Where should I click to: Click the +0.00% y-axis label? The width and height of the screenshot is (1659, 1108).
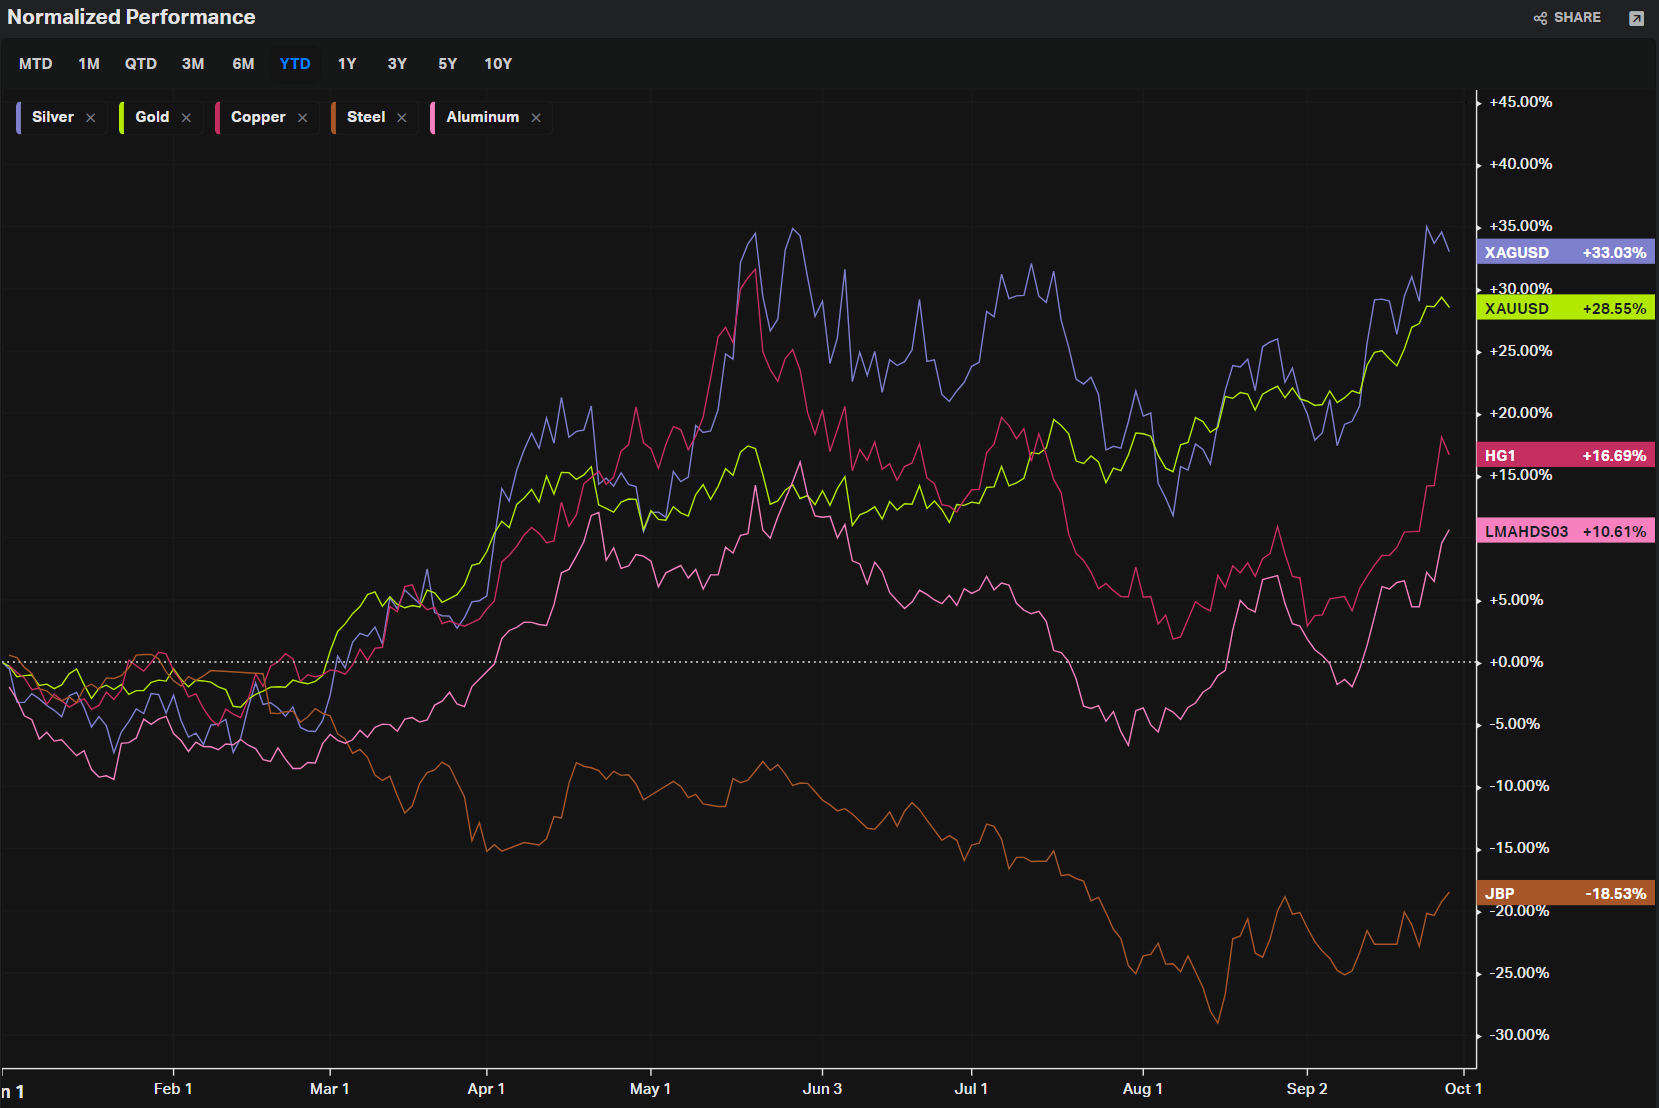point(1517,662)
